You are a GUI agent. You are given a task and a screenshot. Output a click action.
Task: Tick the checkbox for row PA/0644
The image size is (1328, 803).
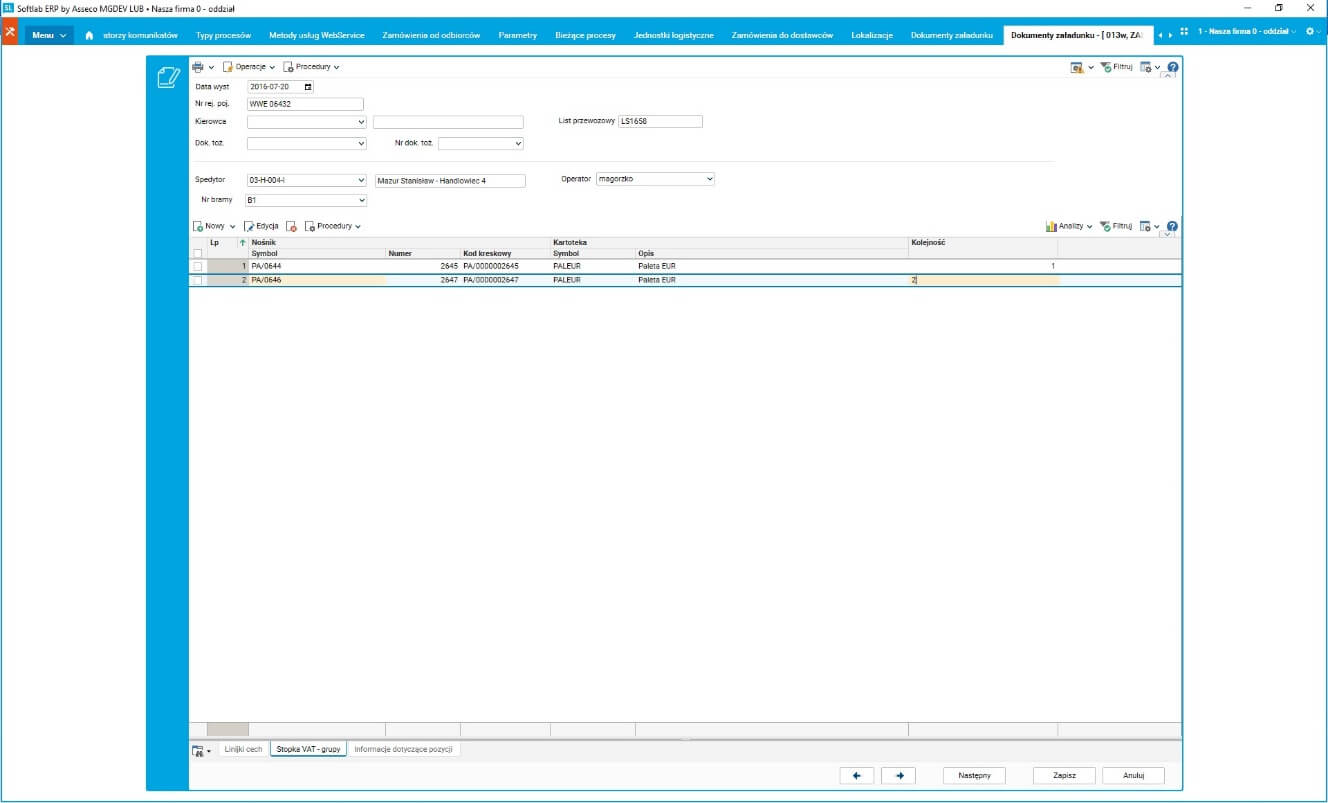[197, 267]
